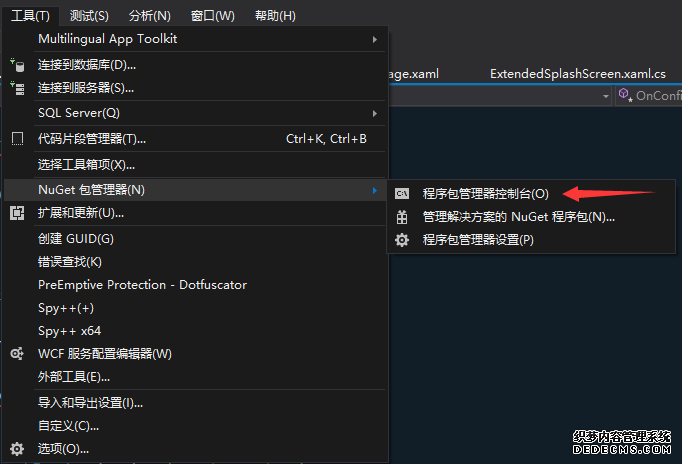This screenshot has width=682, height=464.
Task: Open the 分析(N) menu
Action: click(150, 15)
